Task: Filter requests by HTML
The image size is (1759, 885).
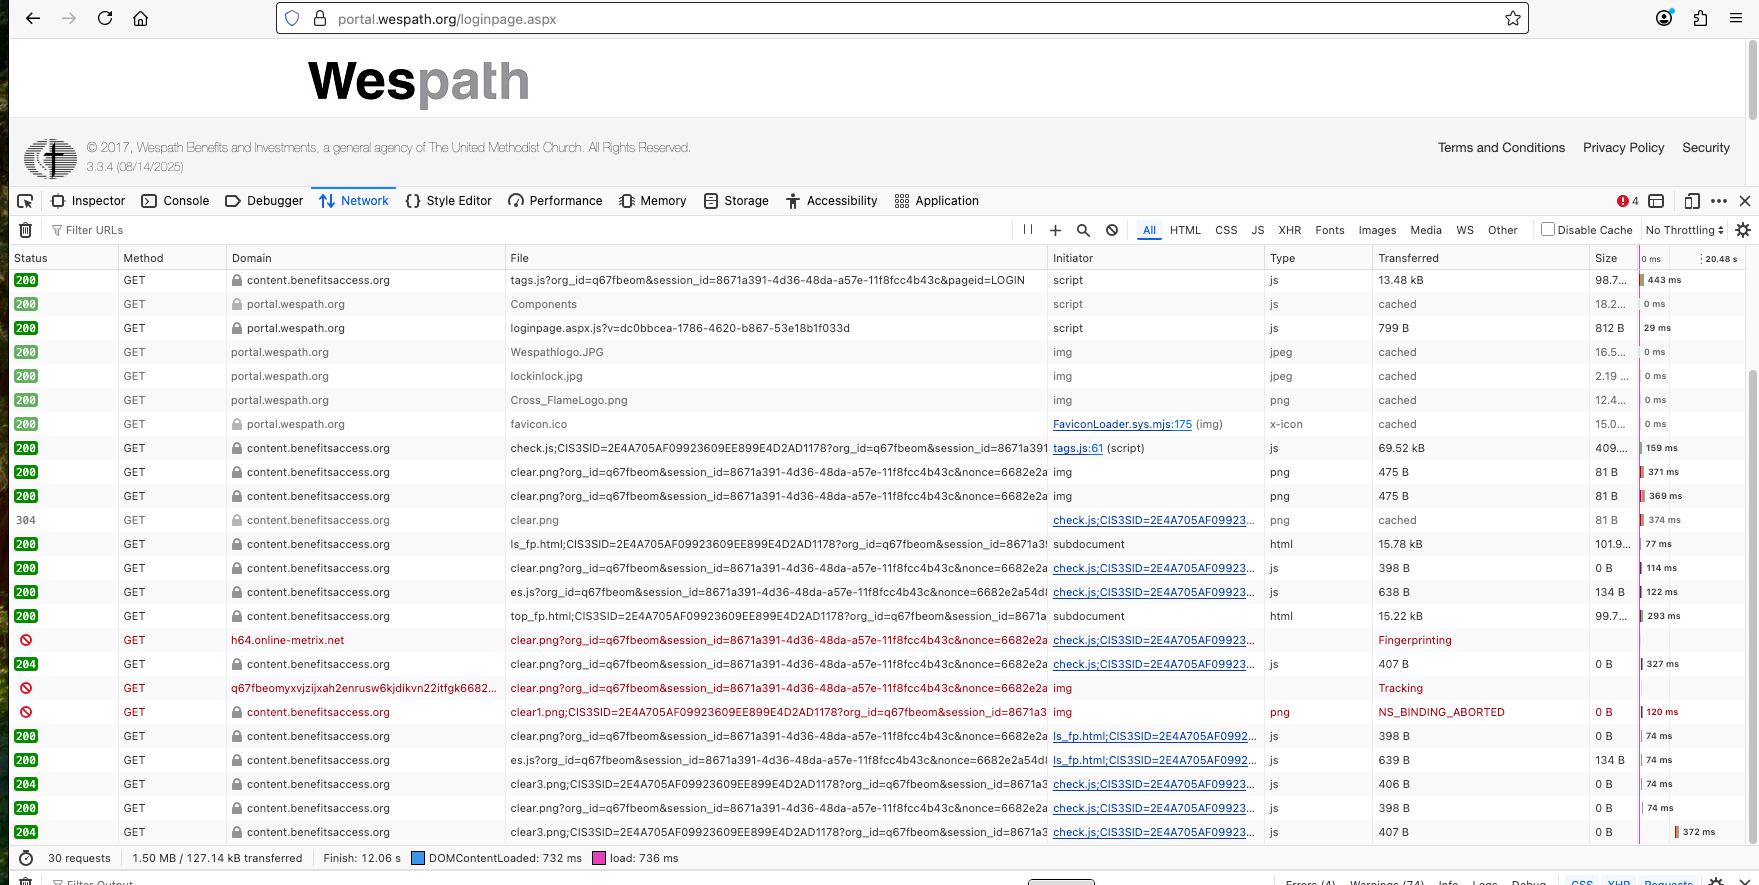Action: (x=1185, y=230)
